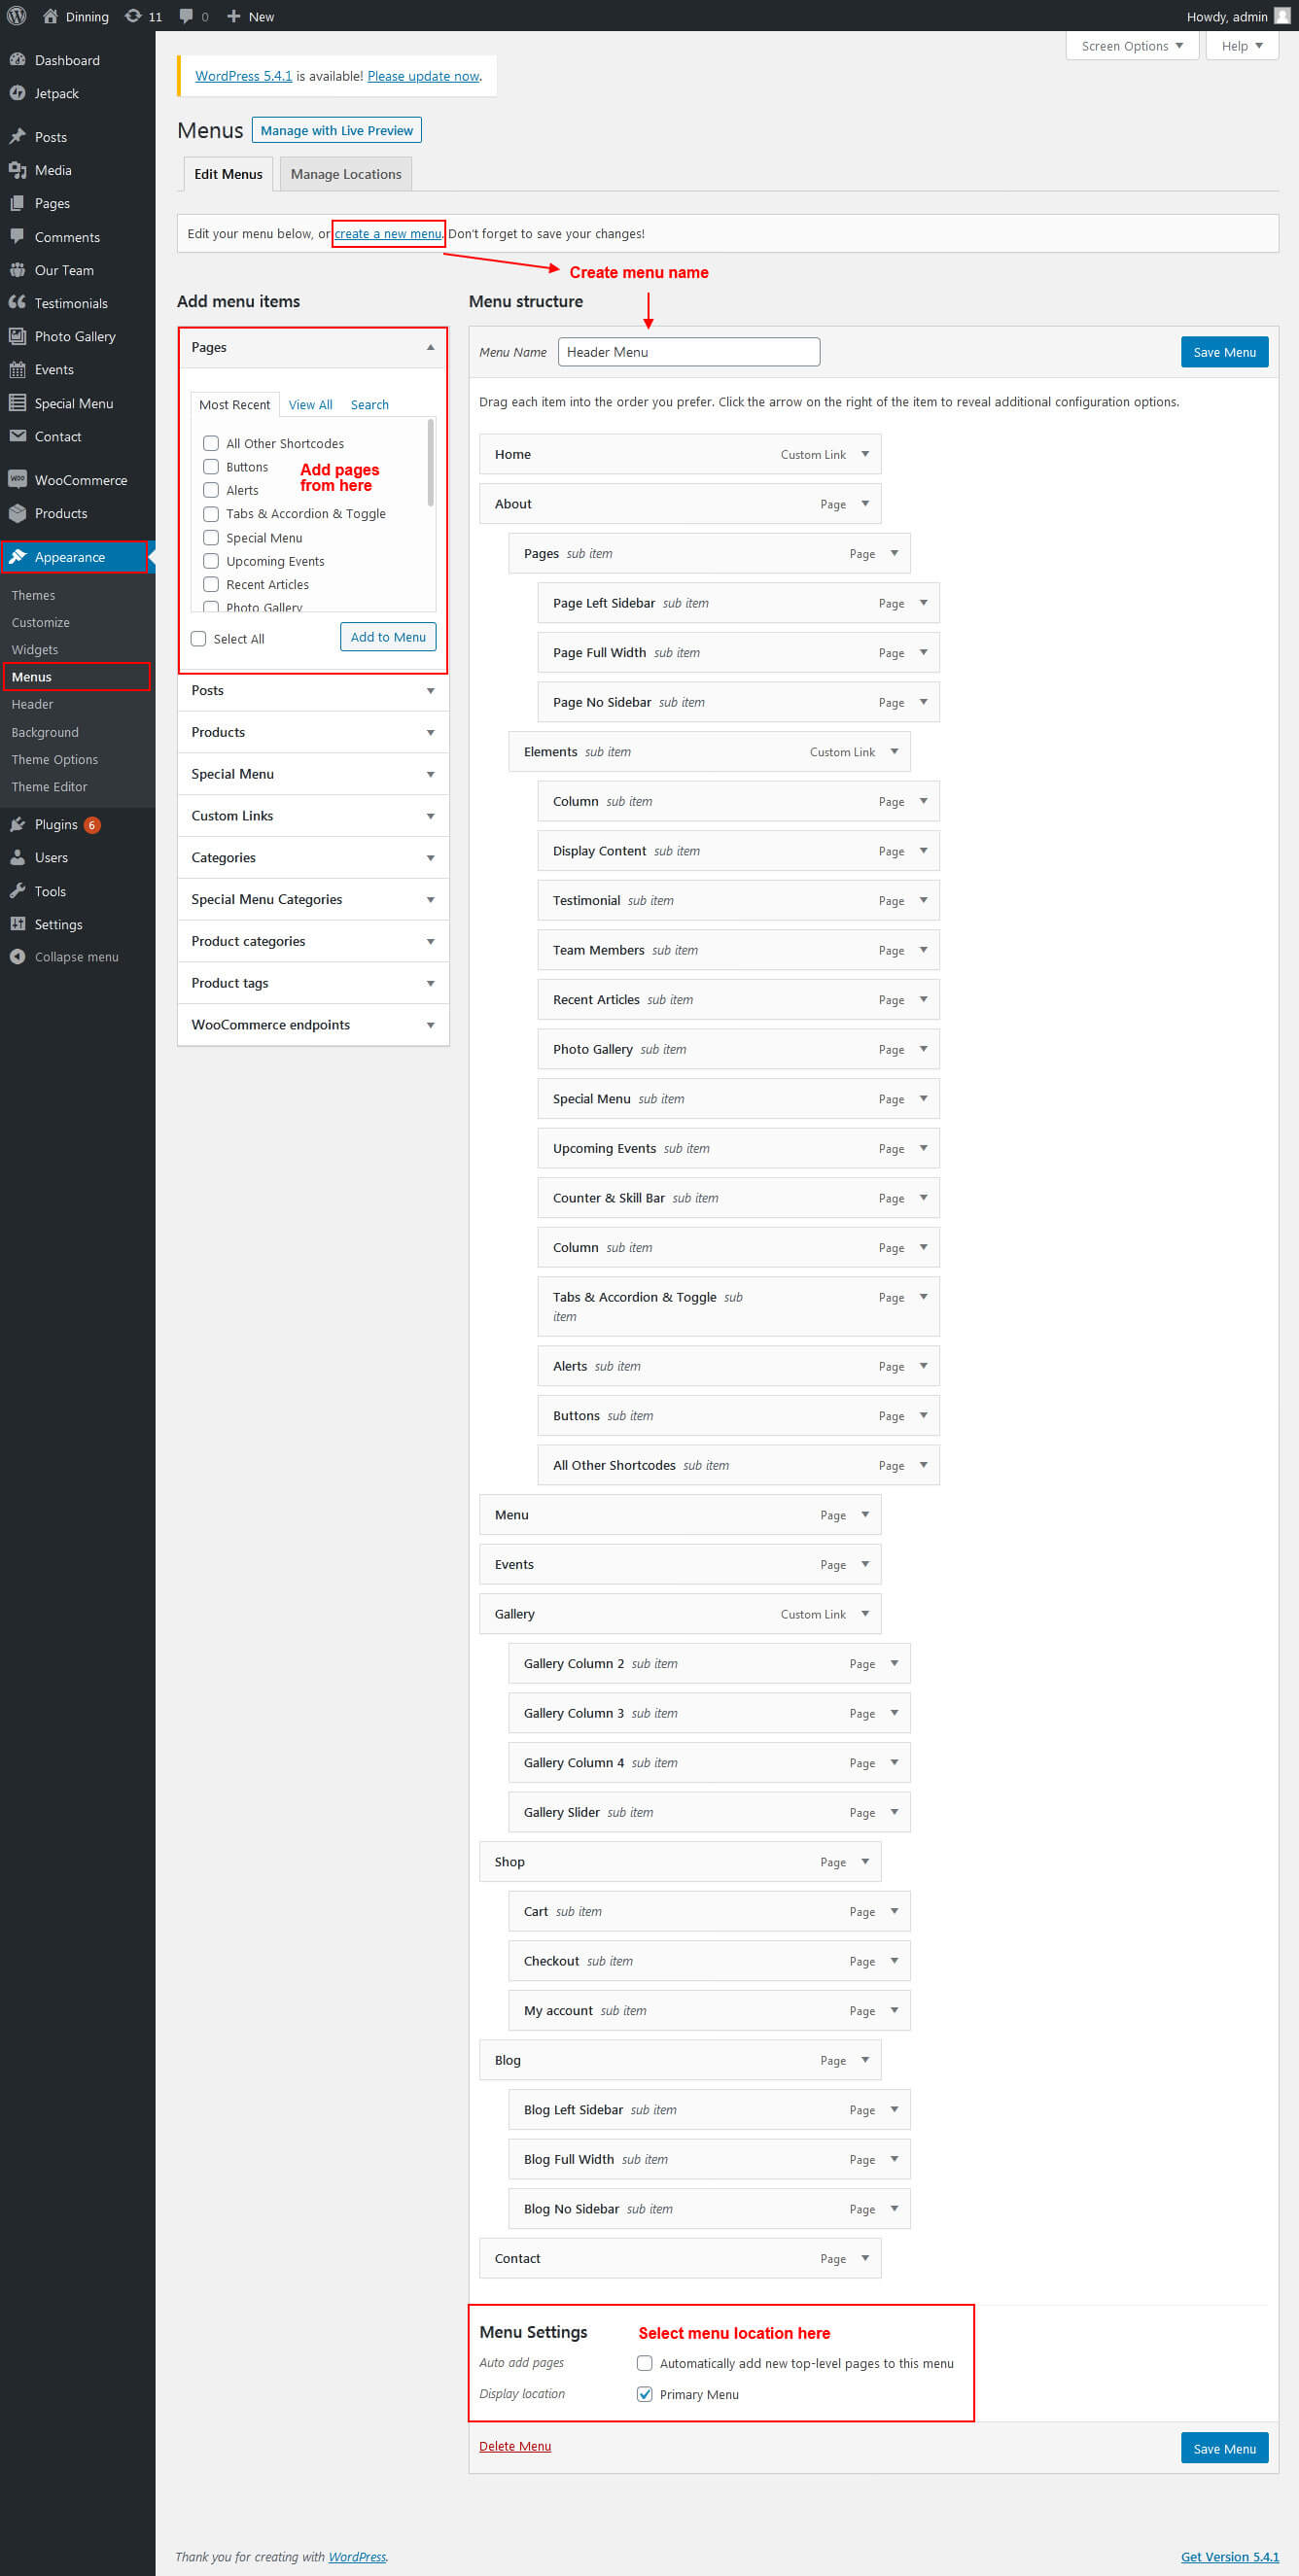
Task: Switch to Manage Locations tab
Action: [345, 174]
